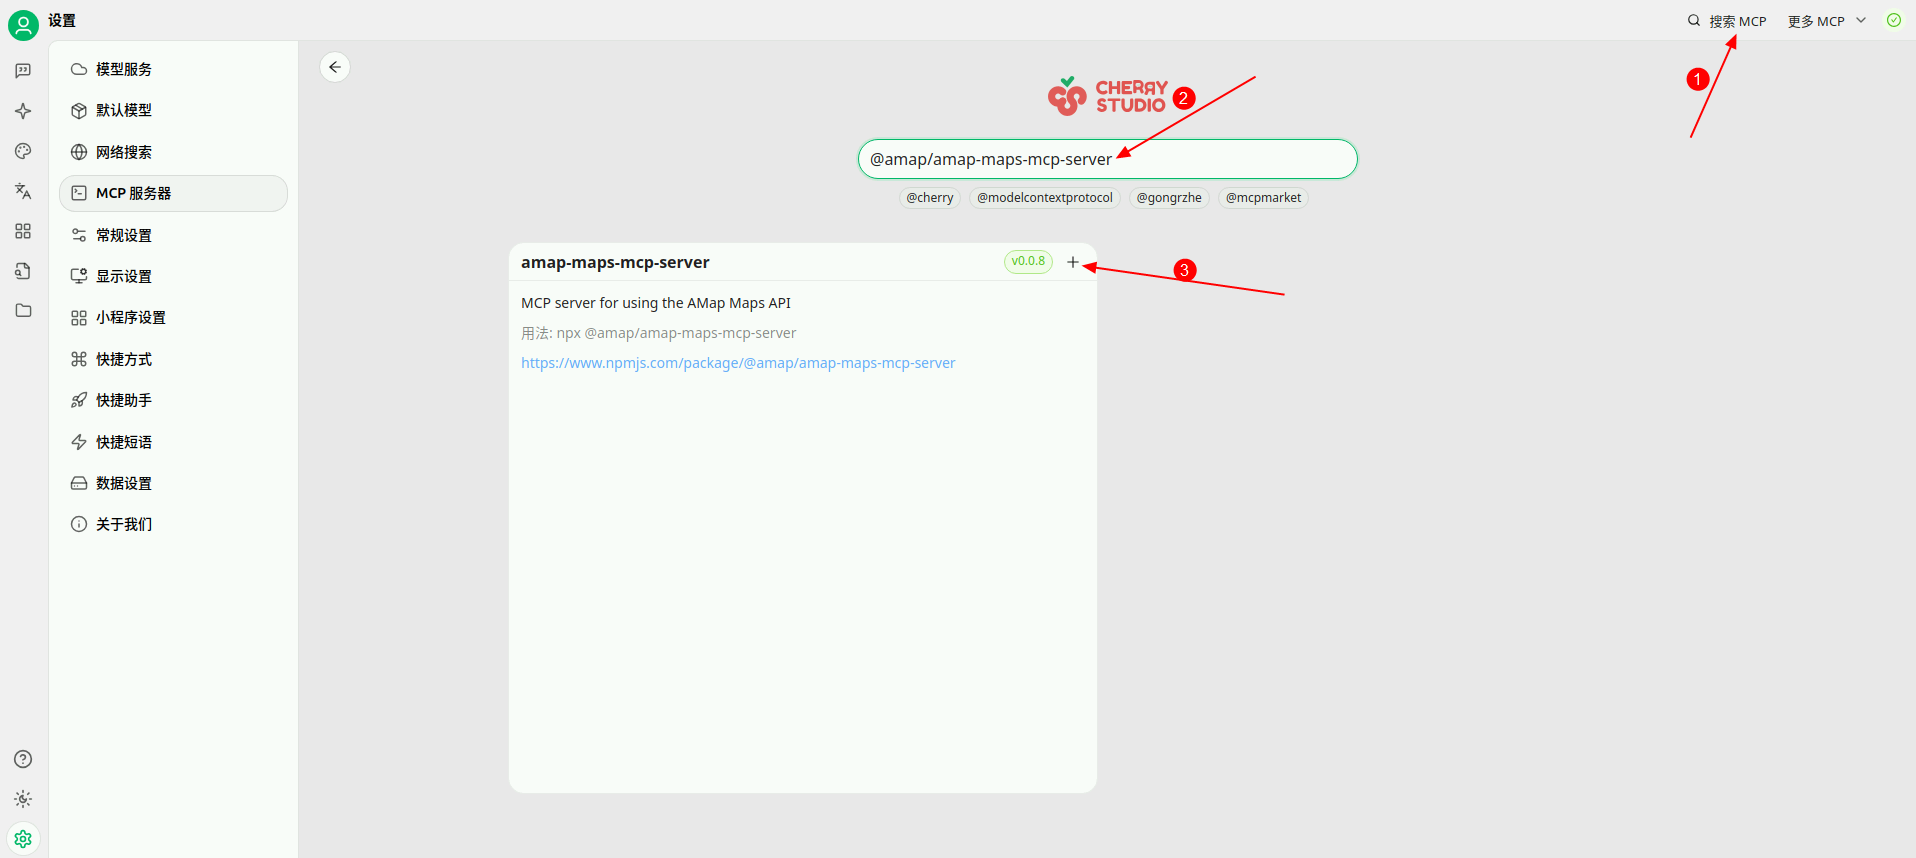Open the knowledge base icon in sidebar
Screen dimensions: 1916x858
tap(23, 271)
